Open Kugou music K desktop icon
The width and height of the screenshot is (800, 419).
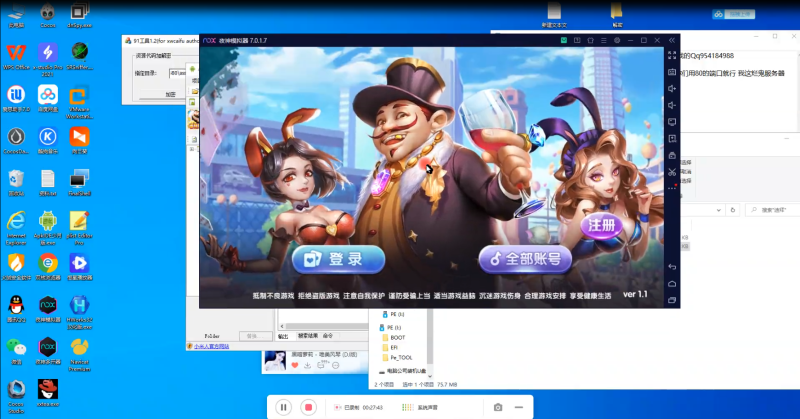coord(48,140)
